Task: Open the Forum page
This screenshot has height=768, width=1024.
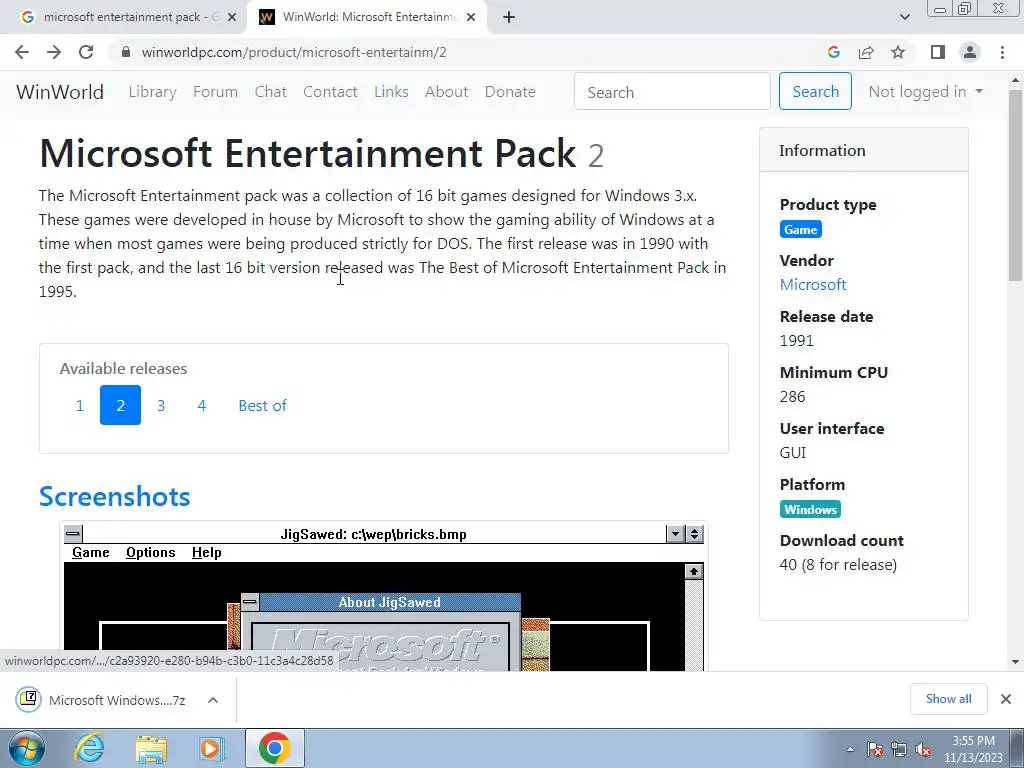Action: coord(216,92)
